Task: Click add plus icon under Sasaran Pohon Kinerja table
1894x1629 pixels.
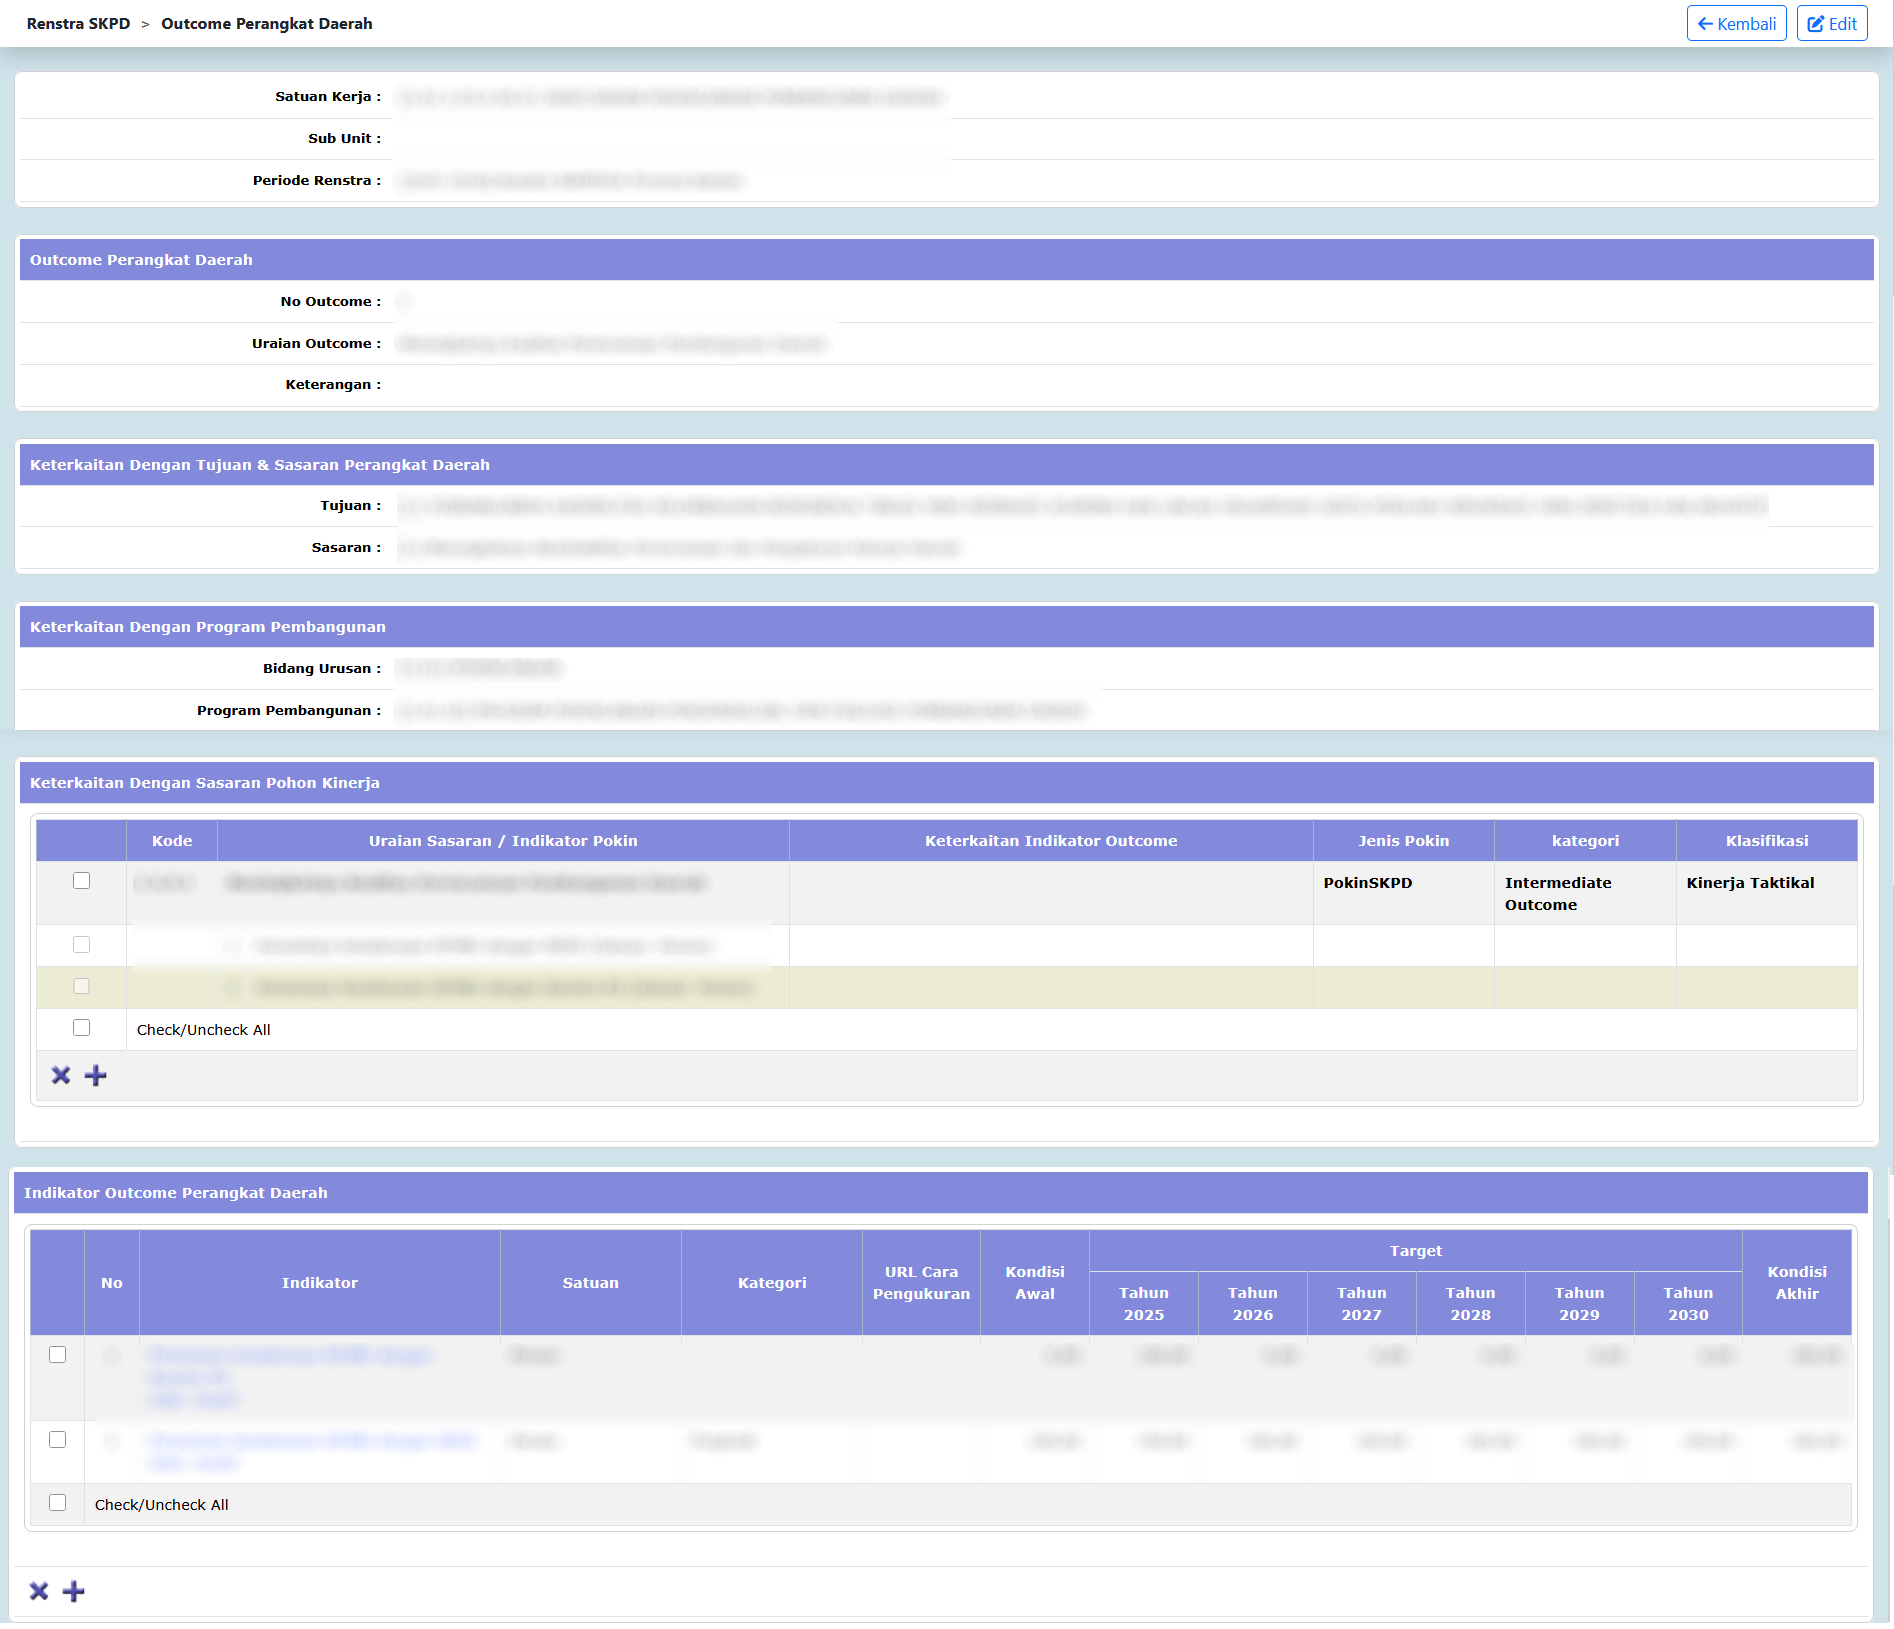Action: [96, 1076]
